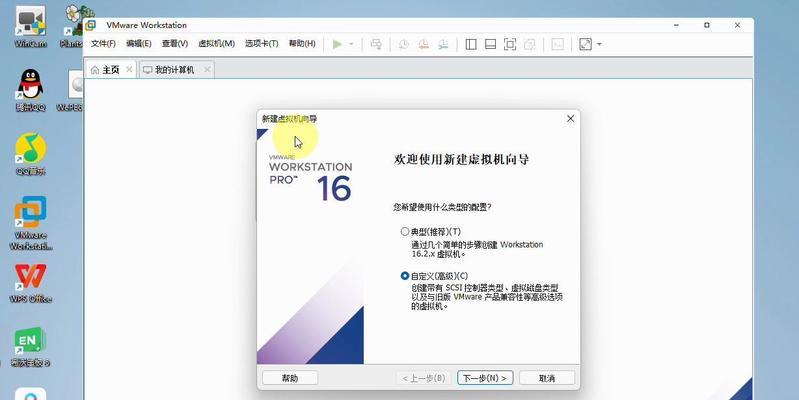The image size is (799, 400).
Task: Open the snapshot manager icon
Action: 443,44
